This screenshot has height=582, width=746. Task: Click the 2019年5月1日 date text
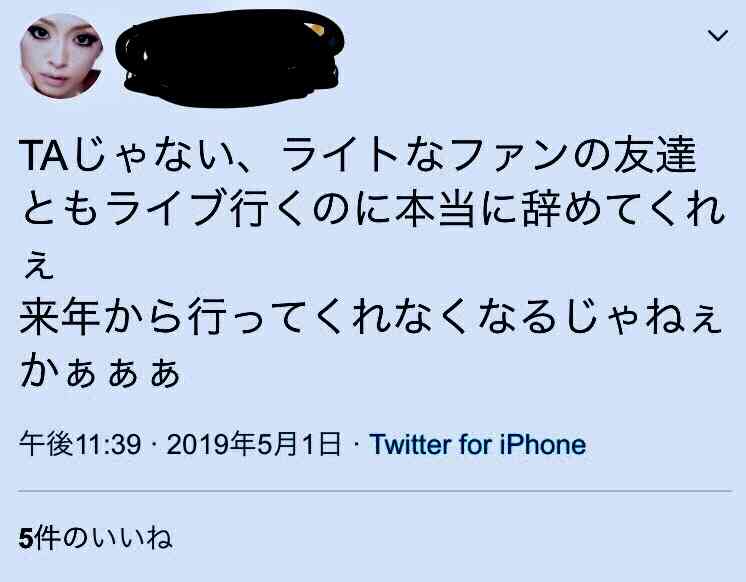pos(254,444)
